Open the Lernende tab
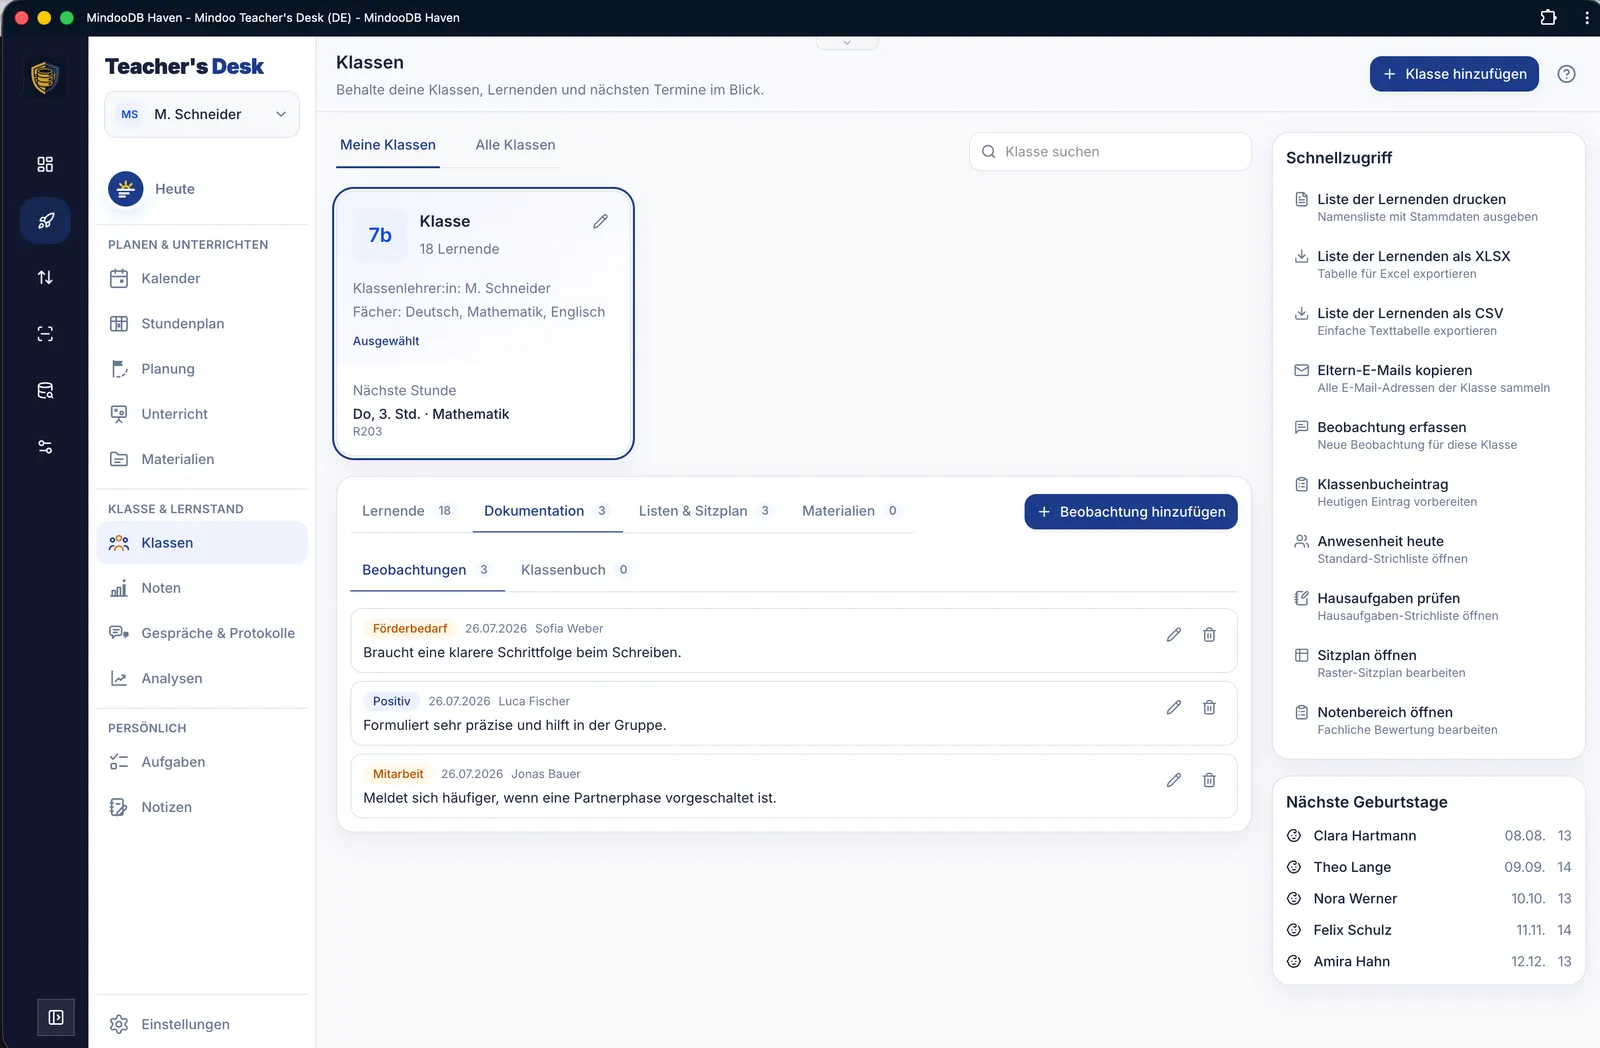Image resolution: width=1600 pixels, height=1048 pixels. [407, 511]
